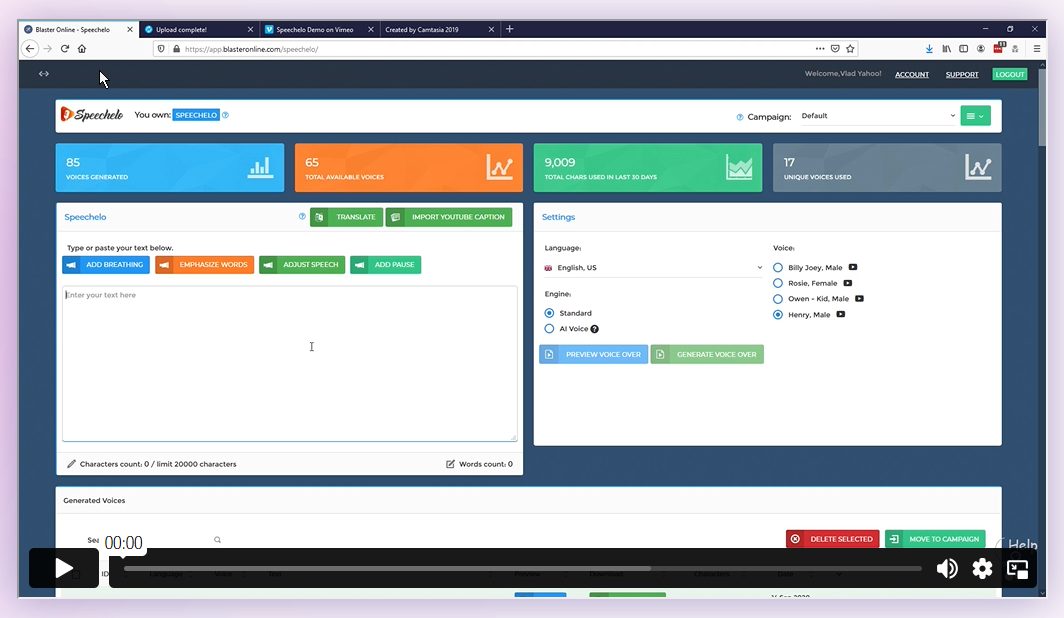This screenshot has height=618, width=1064.
Task: Click the picture-in-picture icon
Action: (1018, 569)
